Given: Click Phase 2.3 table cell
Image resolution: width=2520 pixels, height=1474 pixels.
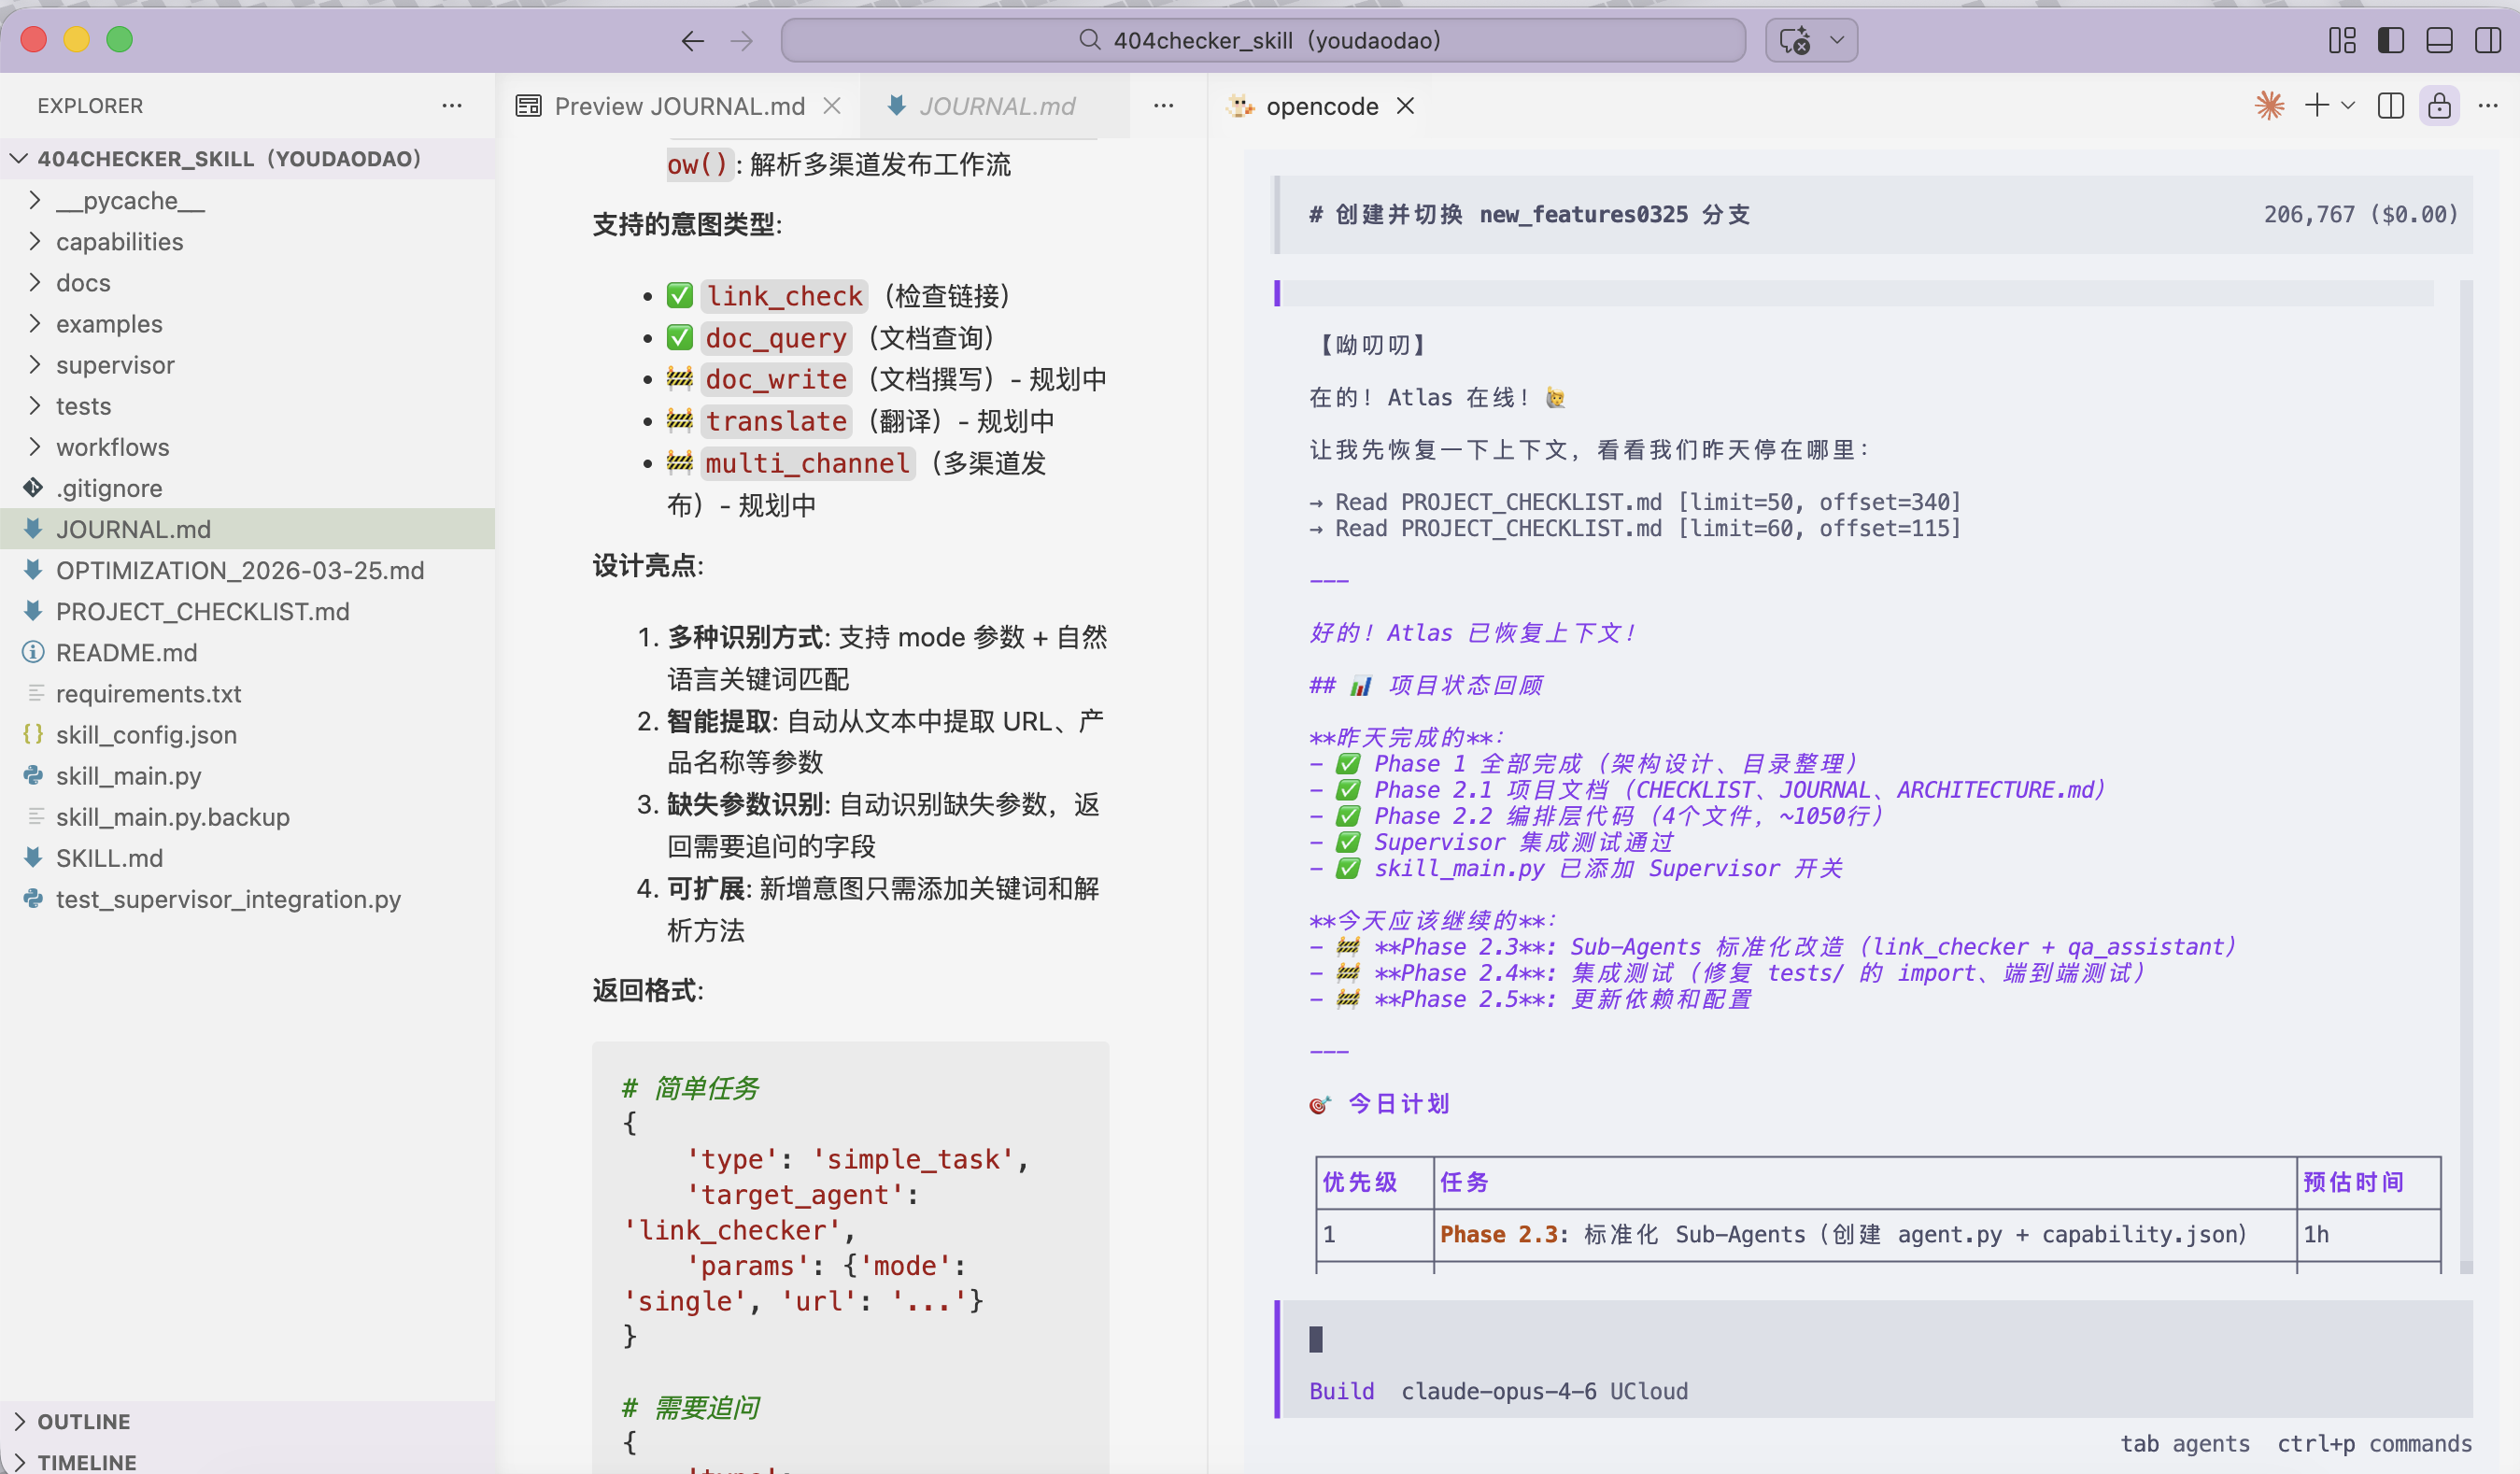Looking at the screenshot, I should (x=1864, y=1234).
